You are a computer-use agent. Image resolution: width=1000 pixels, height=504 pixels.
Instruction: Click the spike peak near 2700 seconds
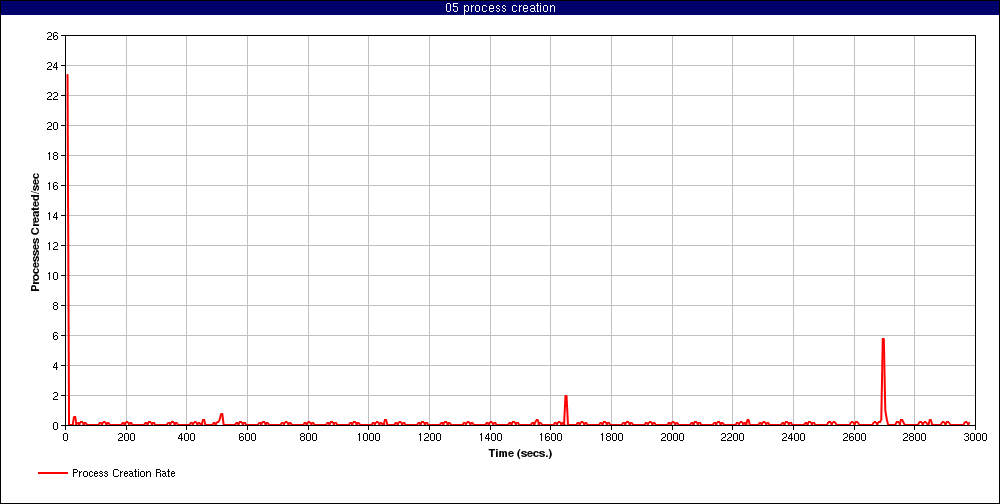coord(883,340)
